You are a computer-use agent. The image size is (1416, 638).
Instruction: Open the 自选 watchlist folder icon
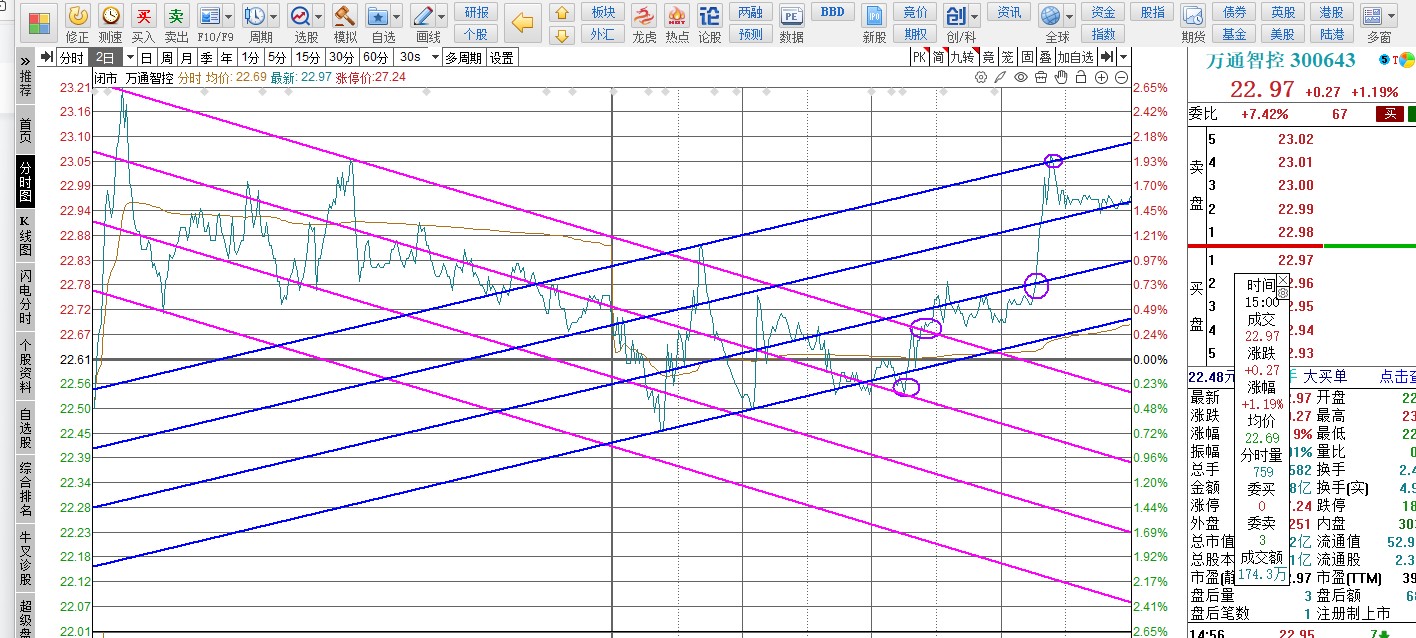(x=378, y=16)
